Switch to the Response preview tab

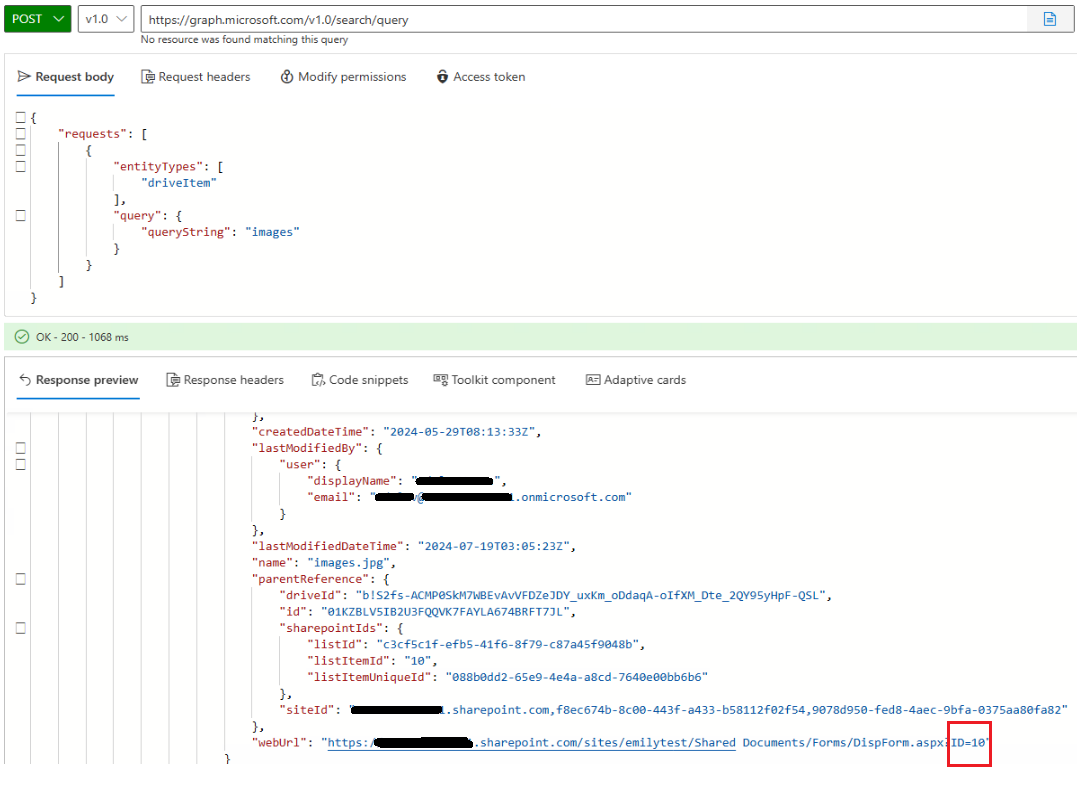pyautogui.click(x=78, y=379)
